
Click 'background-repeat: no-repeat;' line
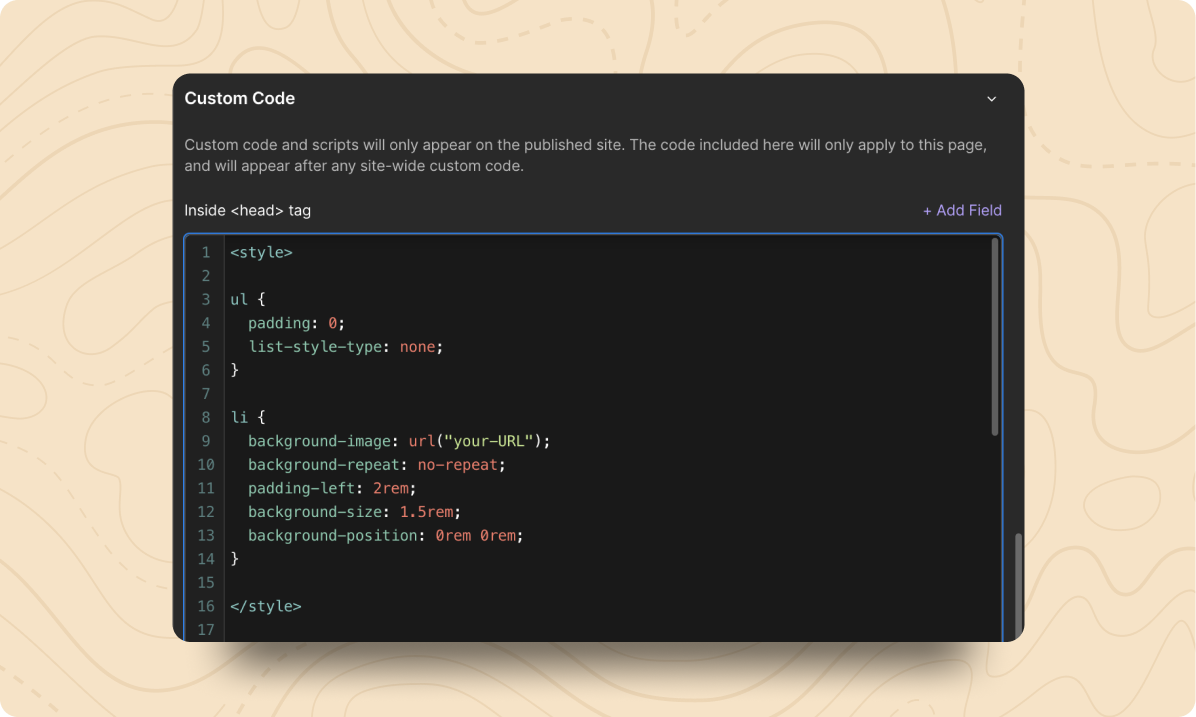coord(377,465)
